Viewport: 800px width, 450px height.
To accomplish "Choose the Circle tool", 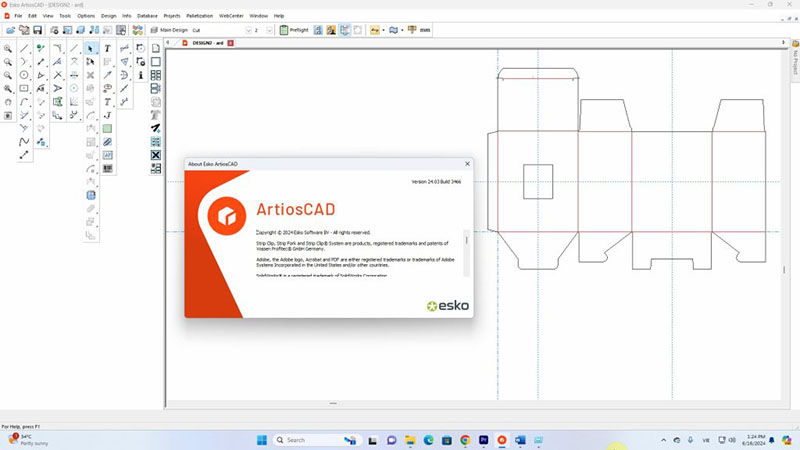I will [x=24, y=75].
